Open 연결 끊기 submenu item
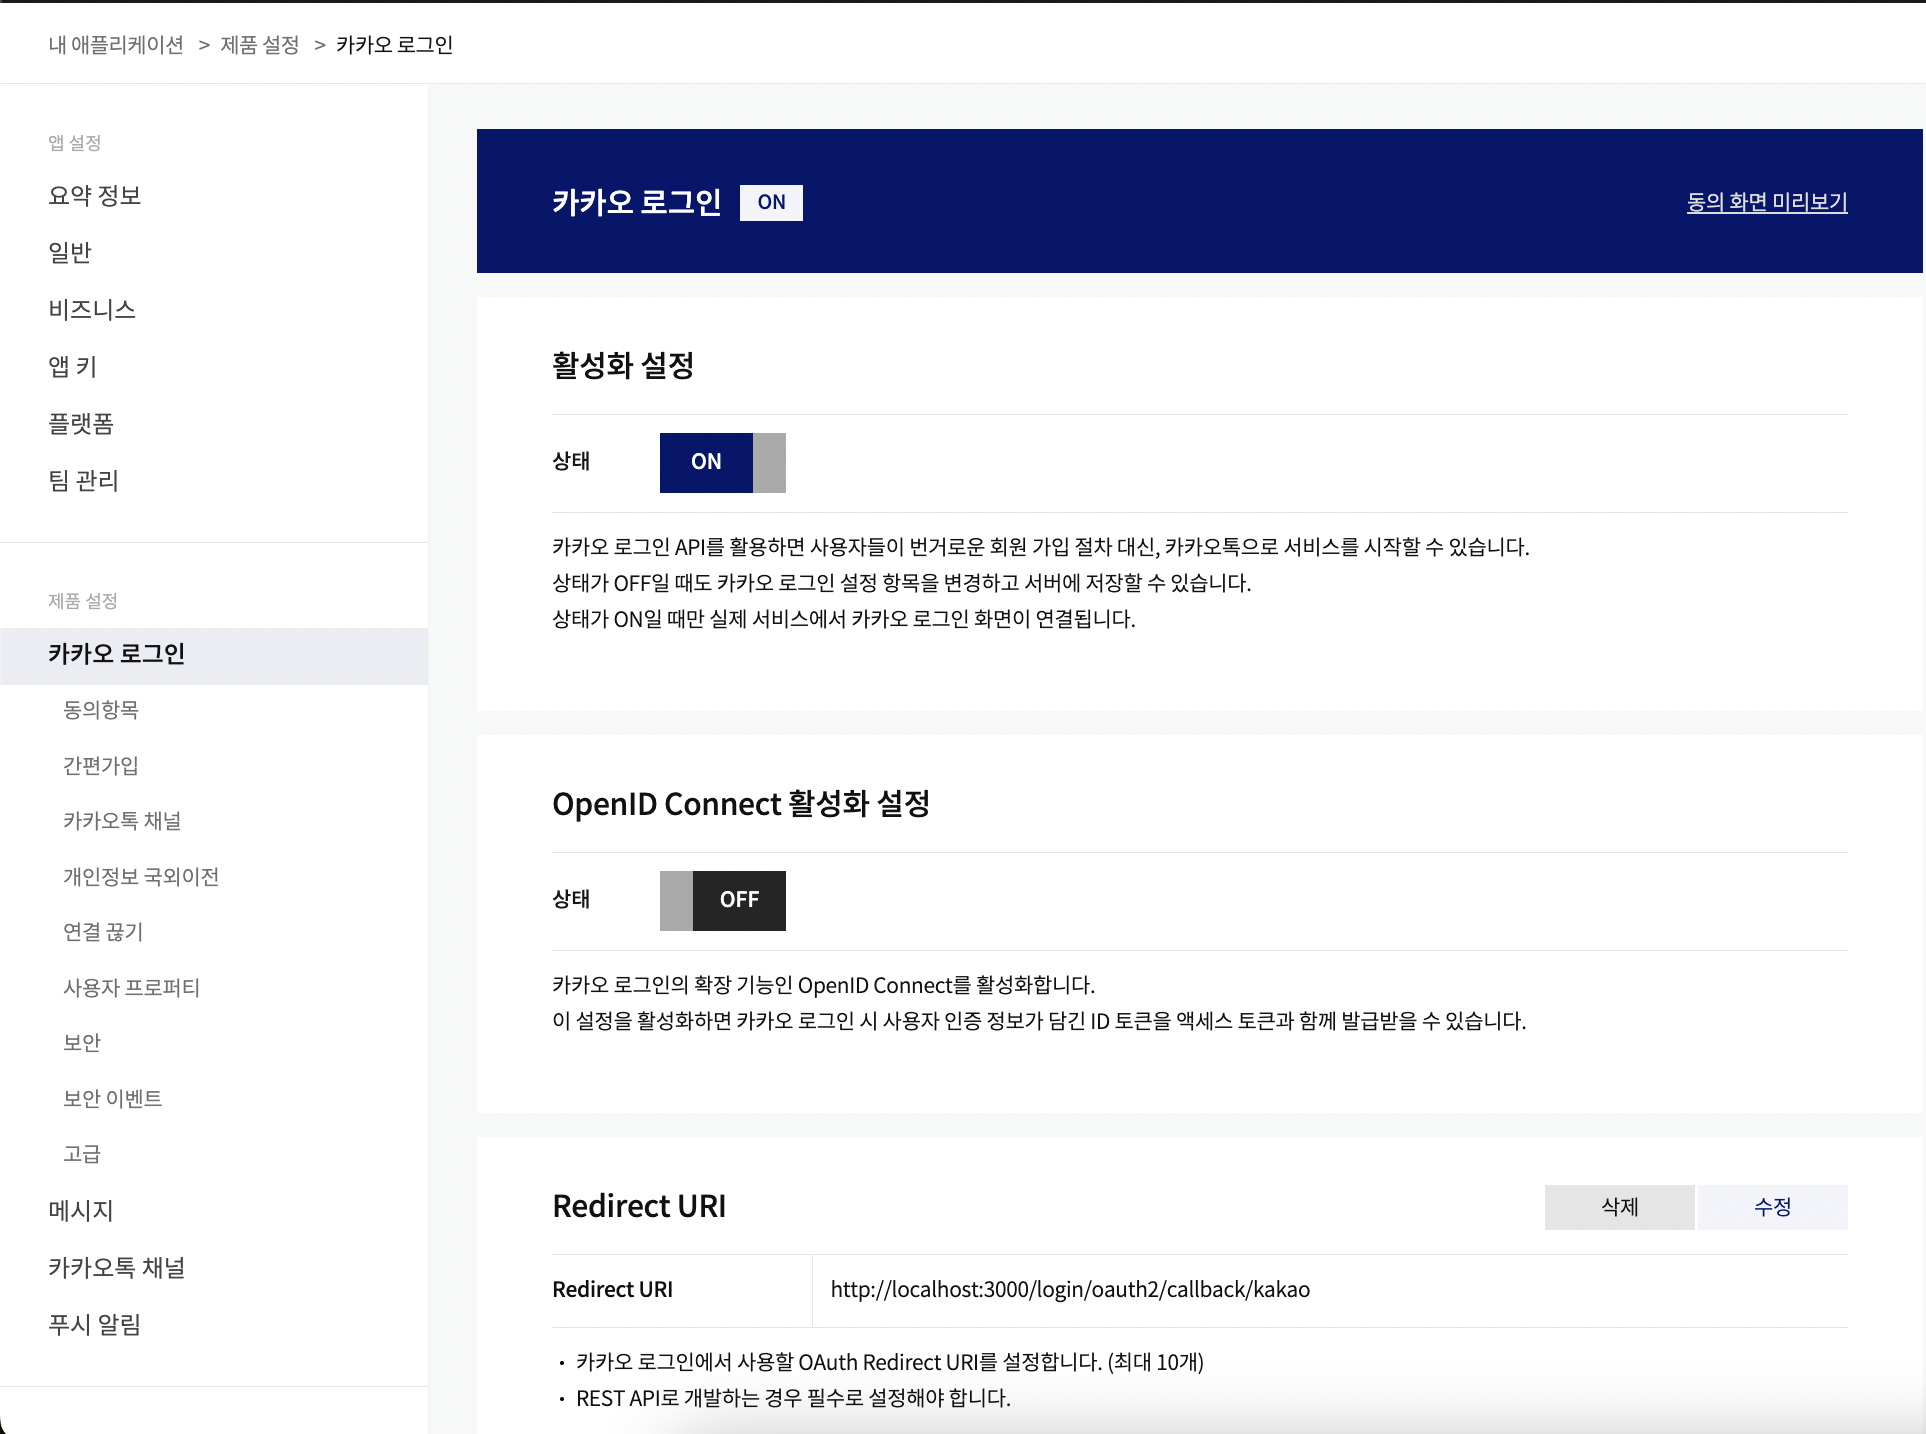This screenshot has height=1434, width=1926. coord(103,932)
